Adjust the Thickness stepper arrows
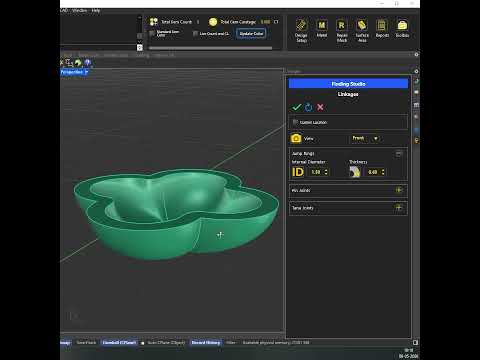Image resolution: width=480 pixels, height=360 pixels. (x=383, y=172)
